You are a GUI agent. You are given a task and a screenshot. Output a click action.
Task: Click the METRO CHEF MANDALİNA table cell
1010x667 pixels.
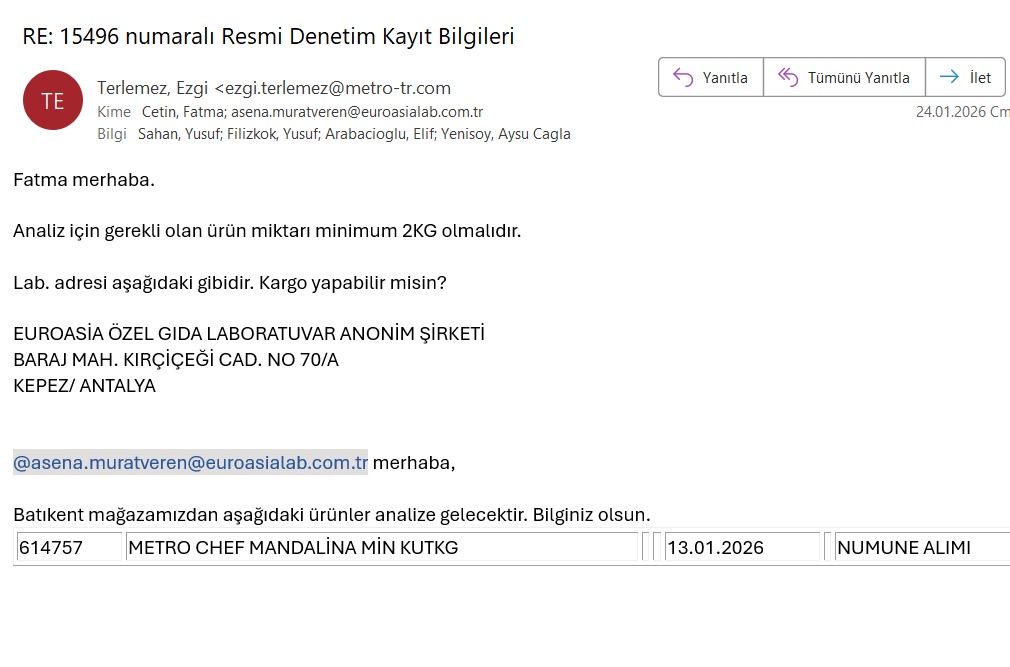(380, 547)
